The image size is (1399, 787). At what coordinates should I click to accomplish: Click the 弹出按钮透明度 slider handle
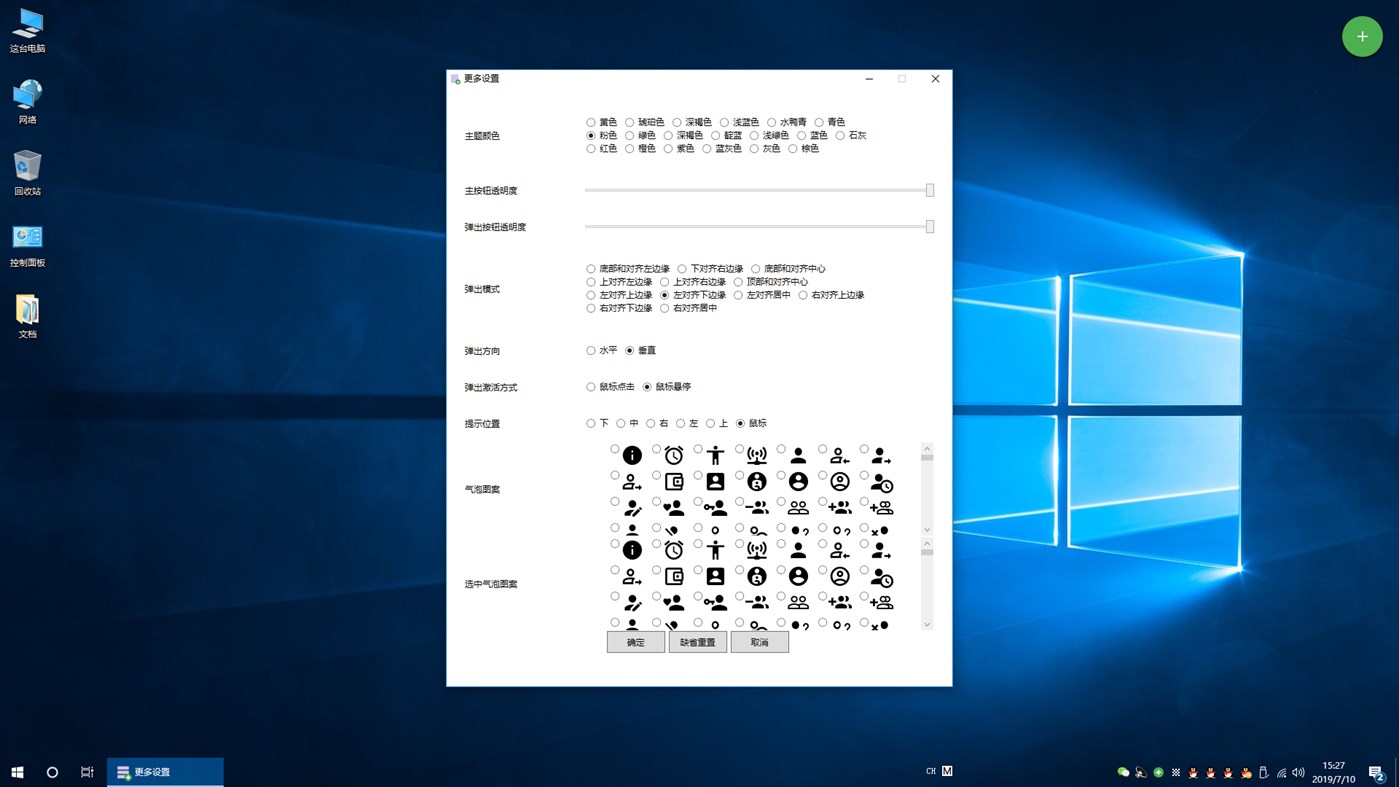[x=928, y=227]
